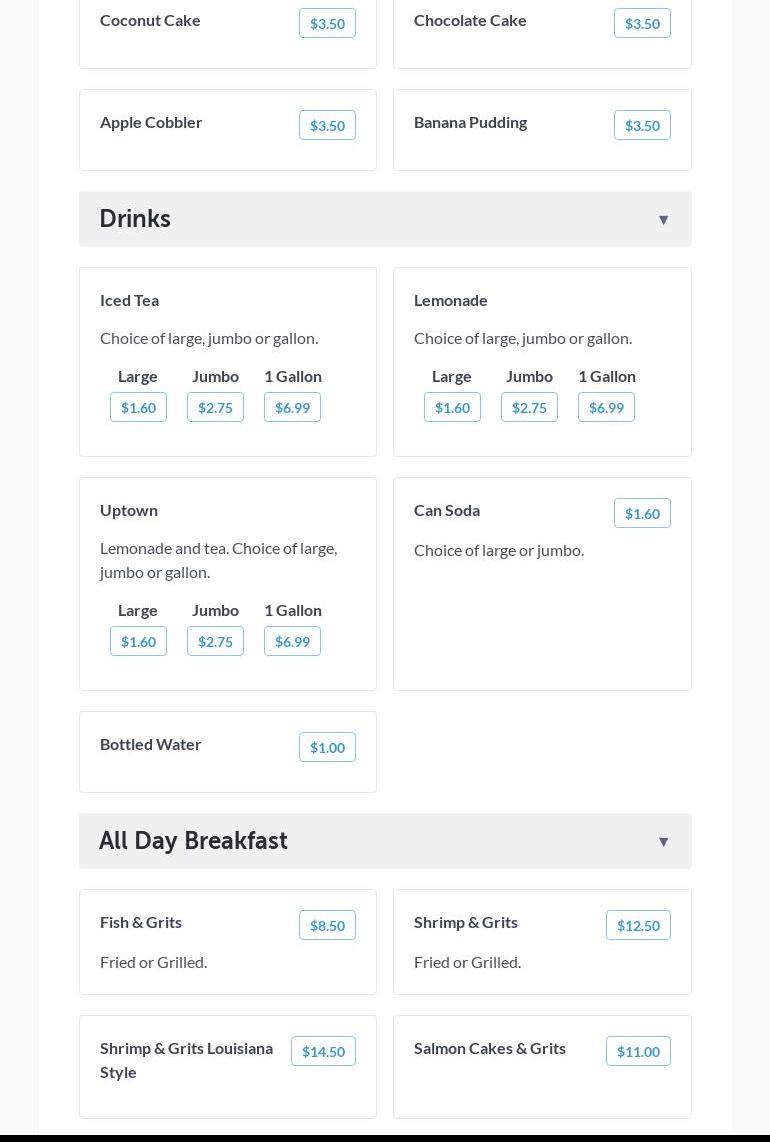Choose Iced Tea 1 Gallon $6.99
Viewport: 770px width, 1142px height.
292,407
